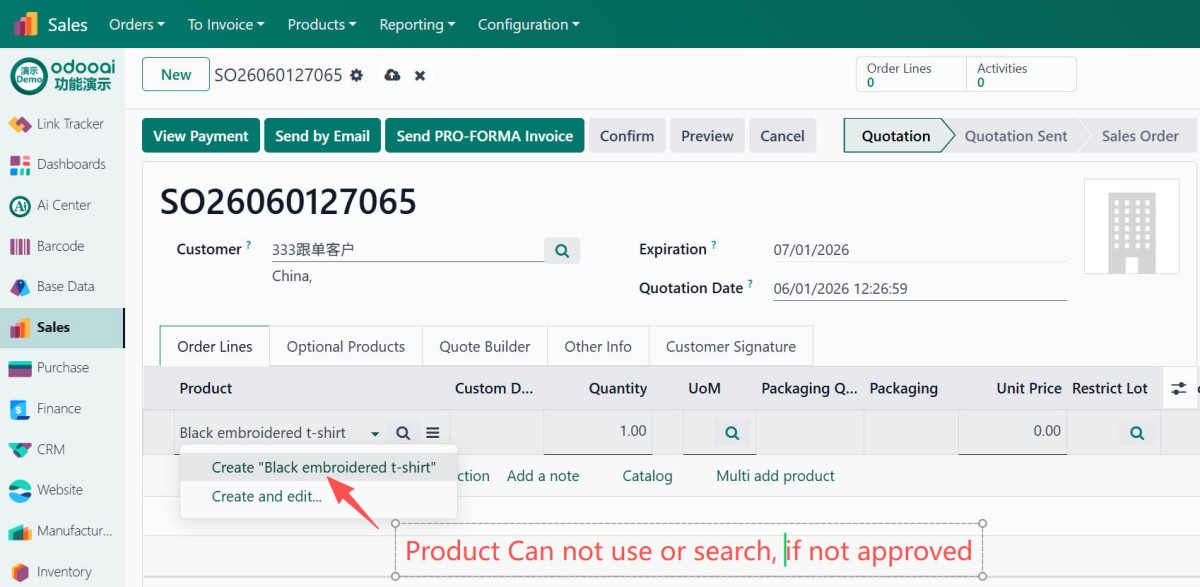1200x587 pixels.
Task: Toggle the product field dropdown arrow
Action: [x=375, y=434]
